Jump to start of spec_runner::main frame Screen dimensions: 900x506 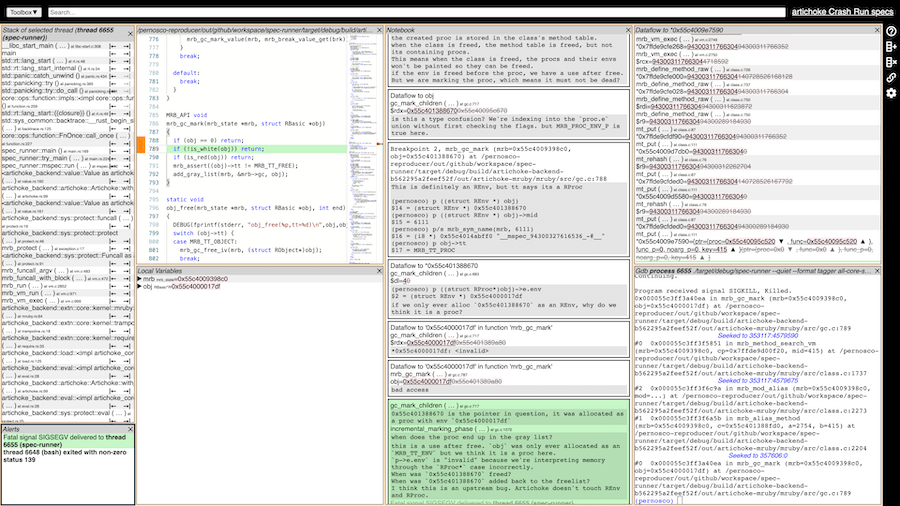[x=112, y=151]
